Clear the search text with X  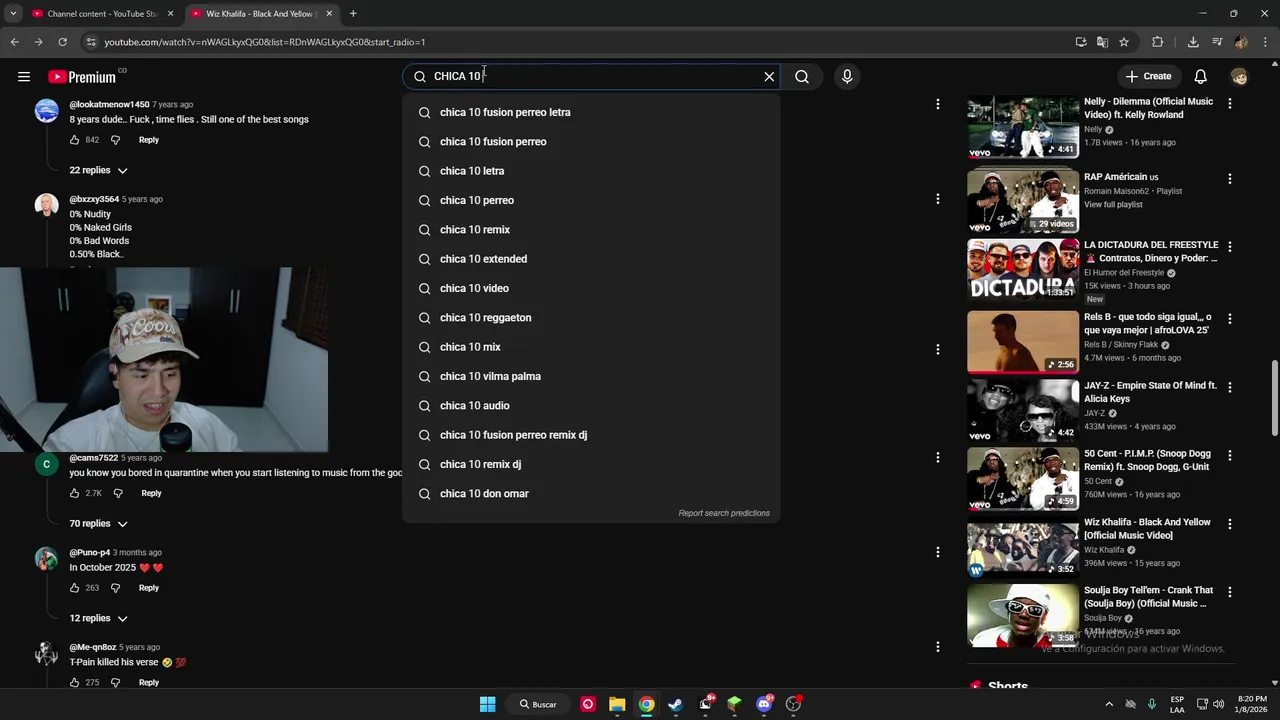[x=769, y=76]
